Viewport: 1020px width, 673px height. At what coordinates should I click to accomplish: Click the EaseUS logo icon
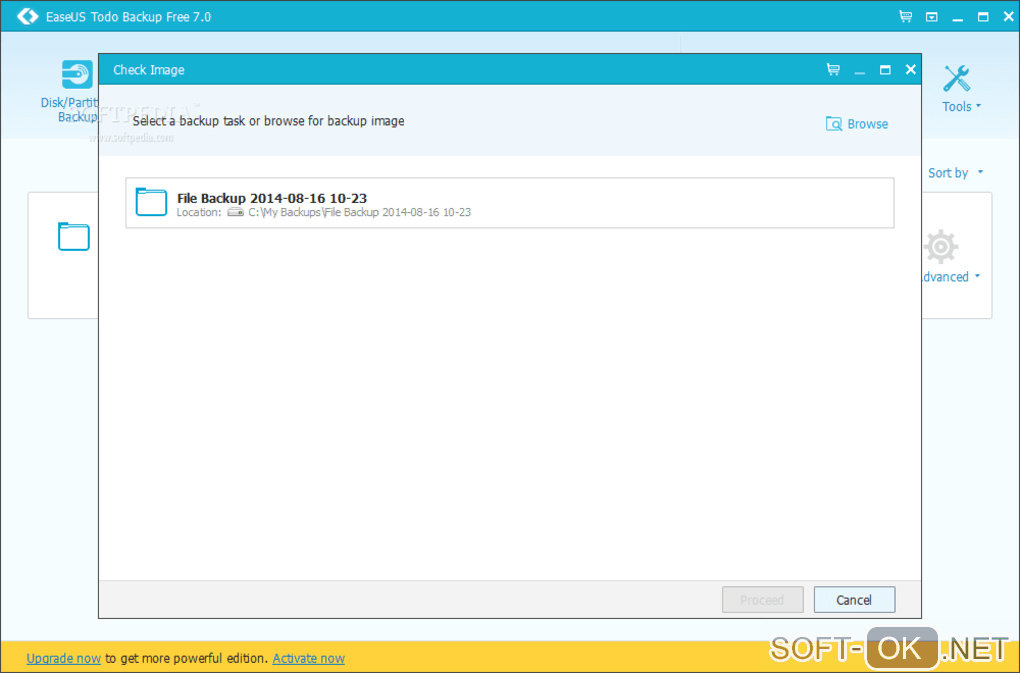[x=27, y=16]
